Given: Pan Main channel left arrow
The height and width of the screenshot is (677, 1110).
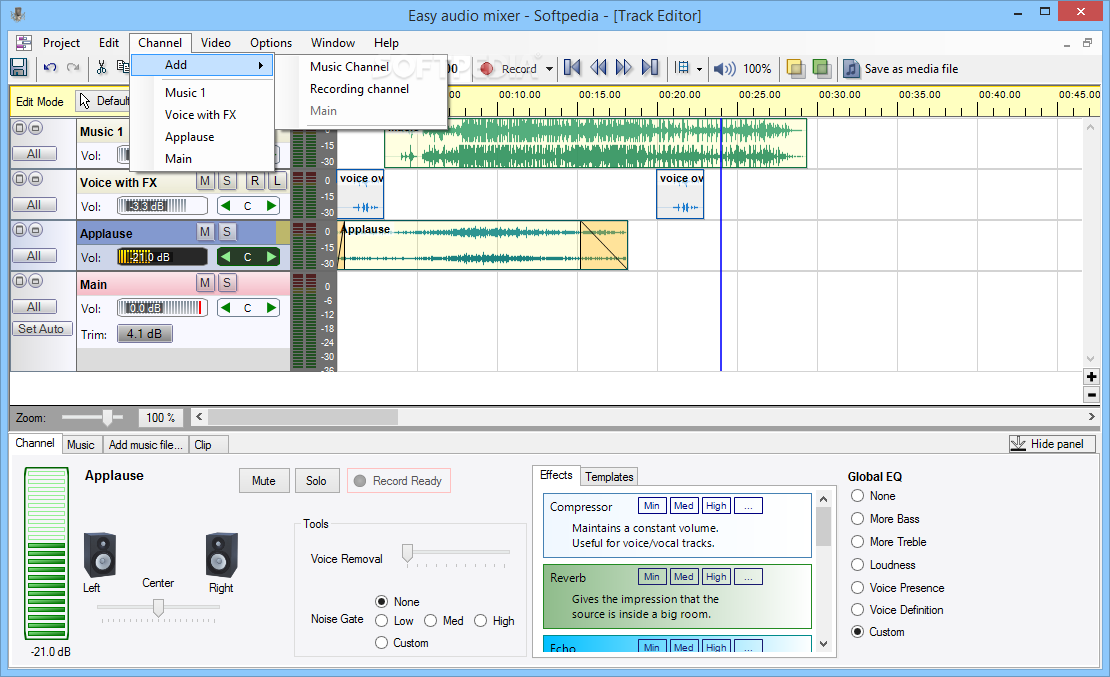Looking at the screenshot, I should coord(225,308).
